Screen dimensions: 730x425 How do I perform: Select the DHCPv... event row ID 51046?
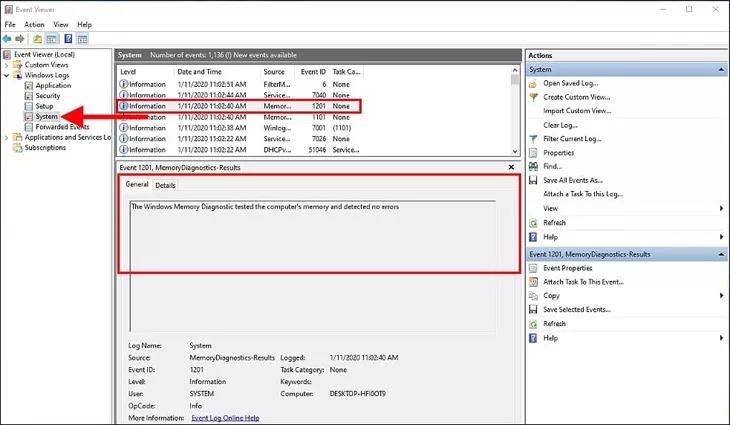pyautogui.click(x=239, y=150)
